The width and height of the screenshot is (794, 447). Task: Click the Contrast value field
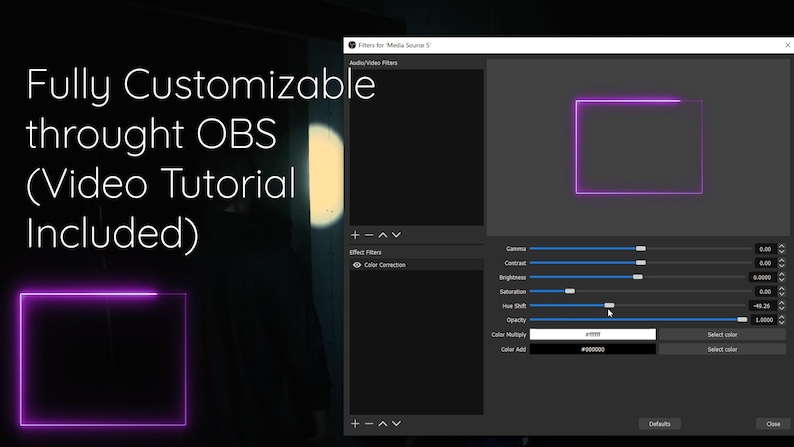pos(765,263)
